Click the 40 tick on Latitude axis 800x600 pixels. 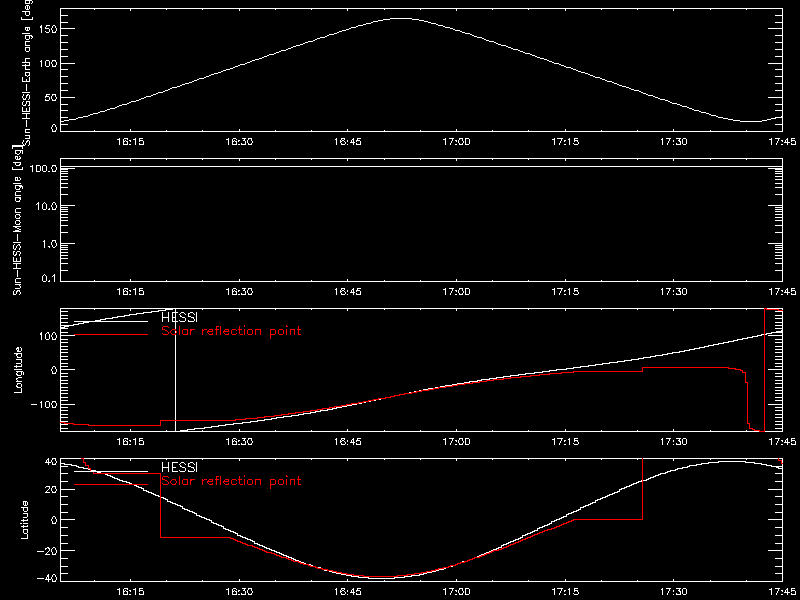50,461
